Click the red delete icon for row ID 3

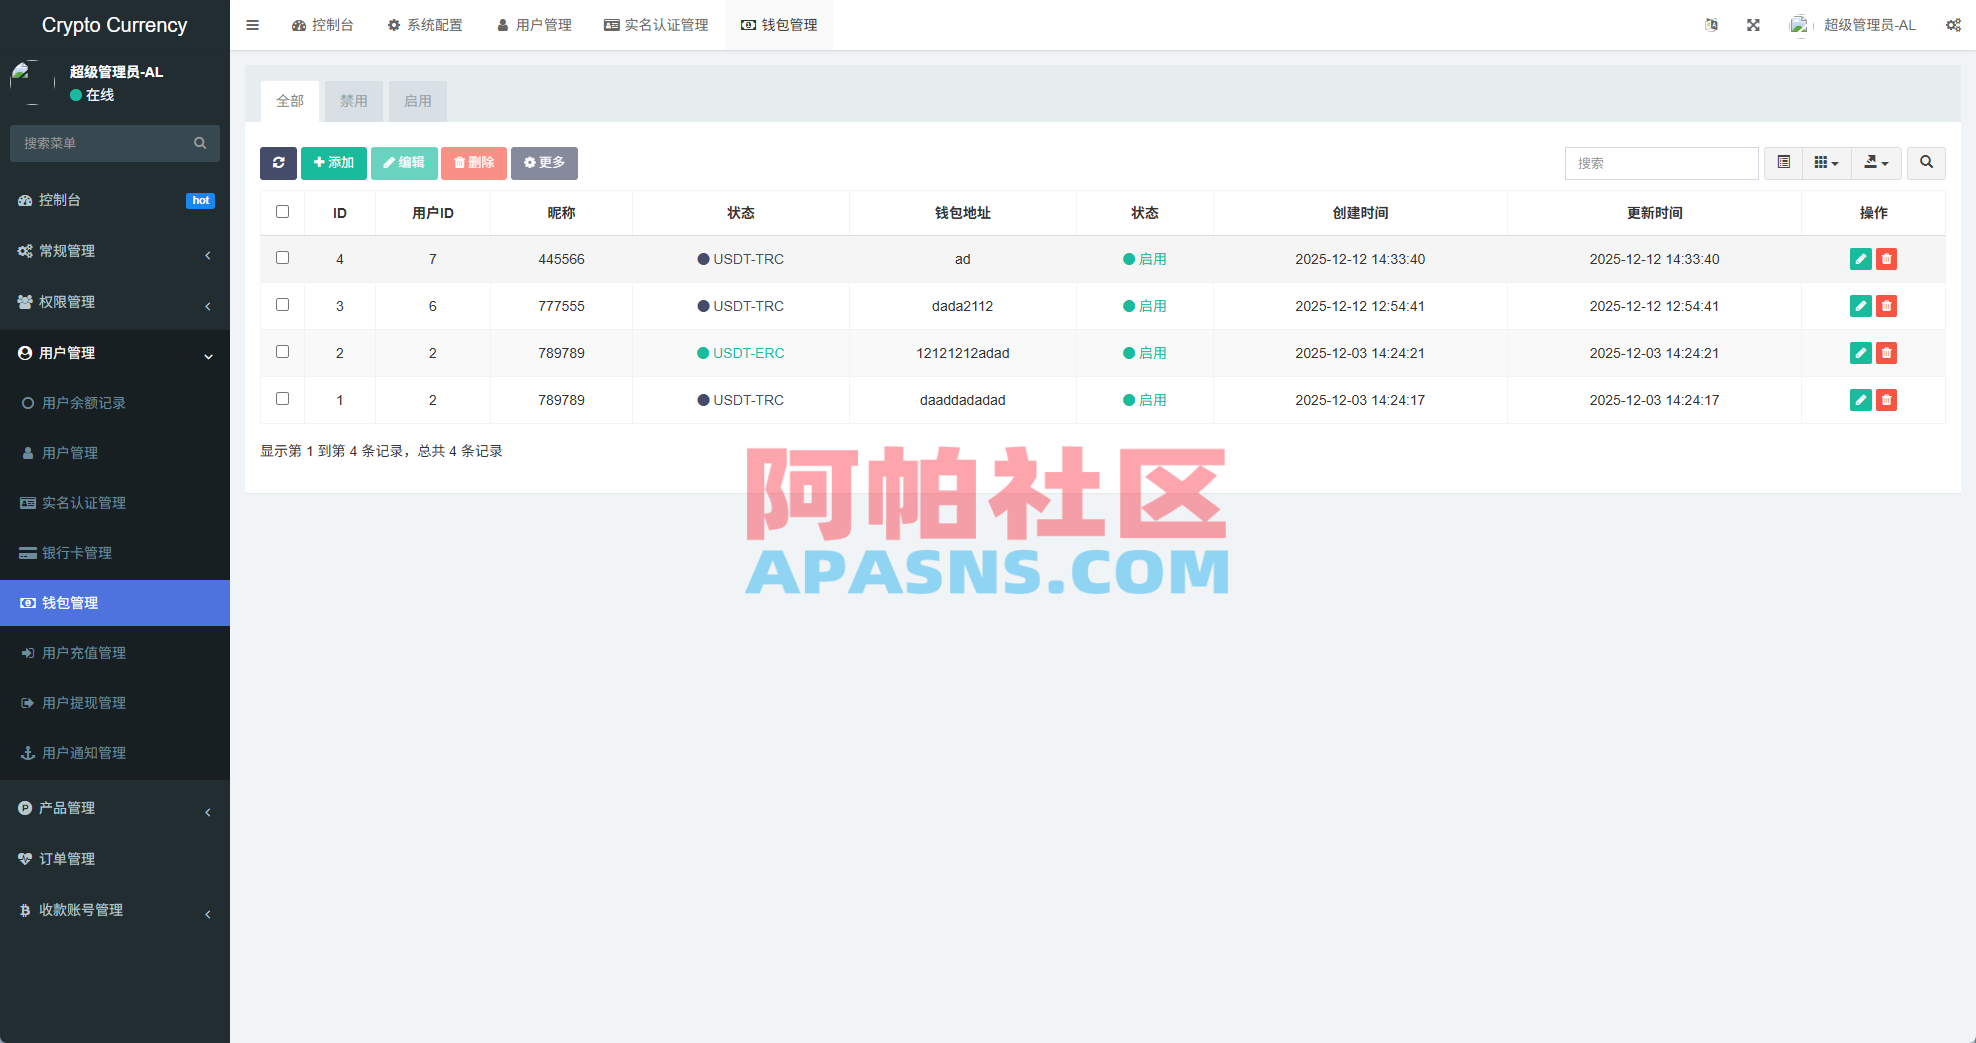[x=1886, y=306]
